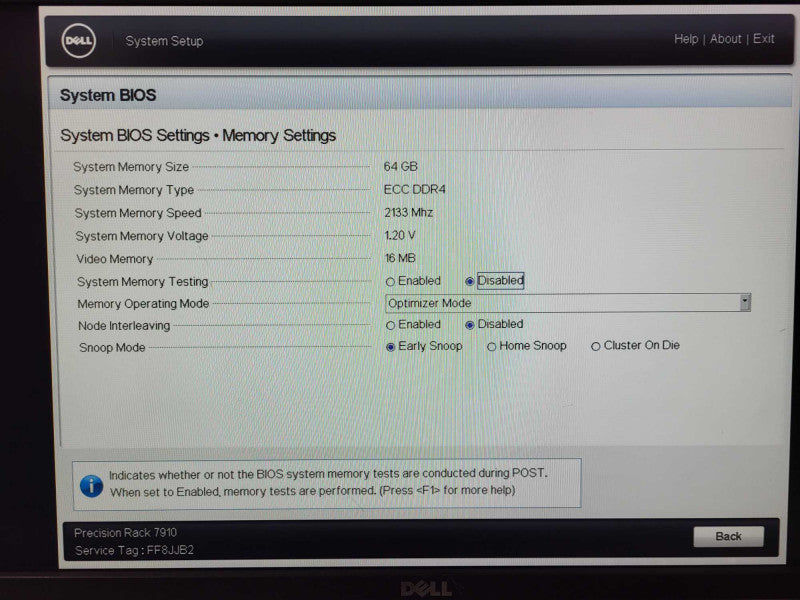Click the Optimizer Mode dropdown arrow
Viewport: 800px width, 600px height.
coord(745,302)
